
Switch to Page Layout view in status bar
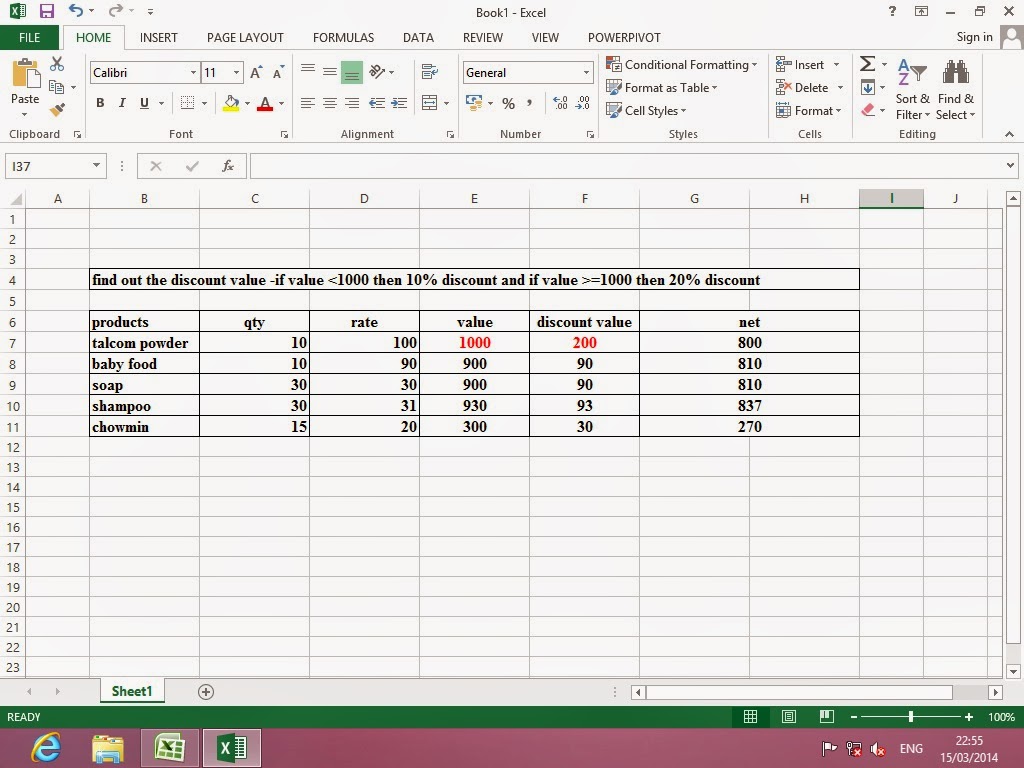pos(789,717)
